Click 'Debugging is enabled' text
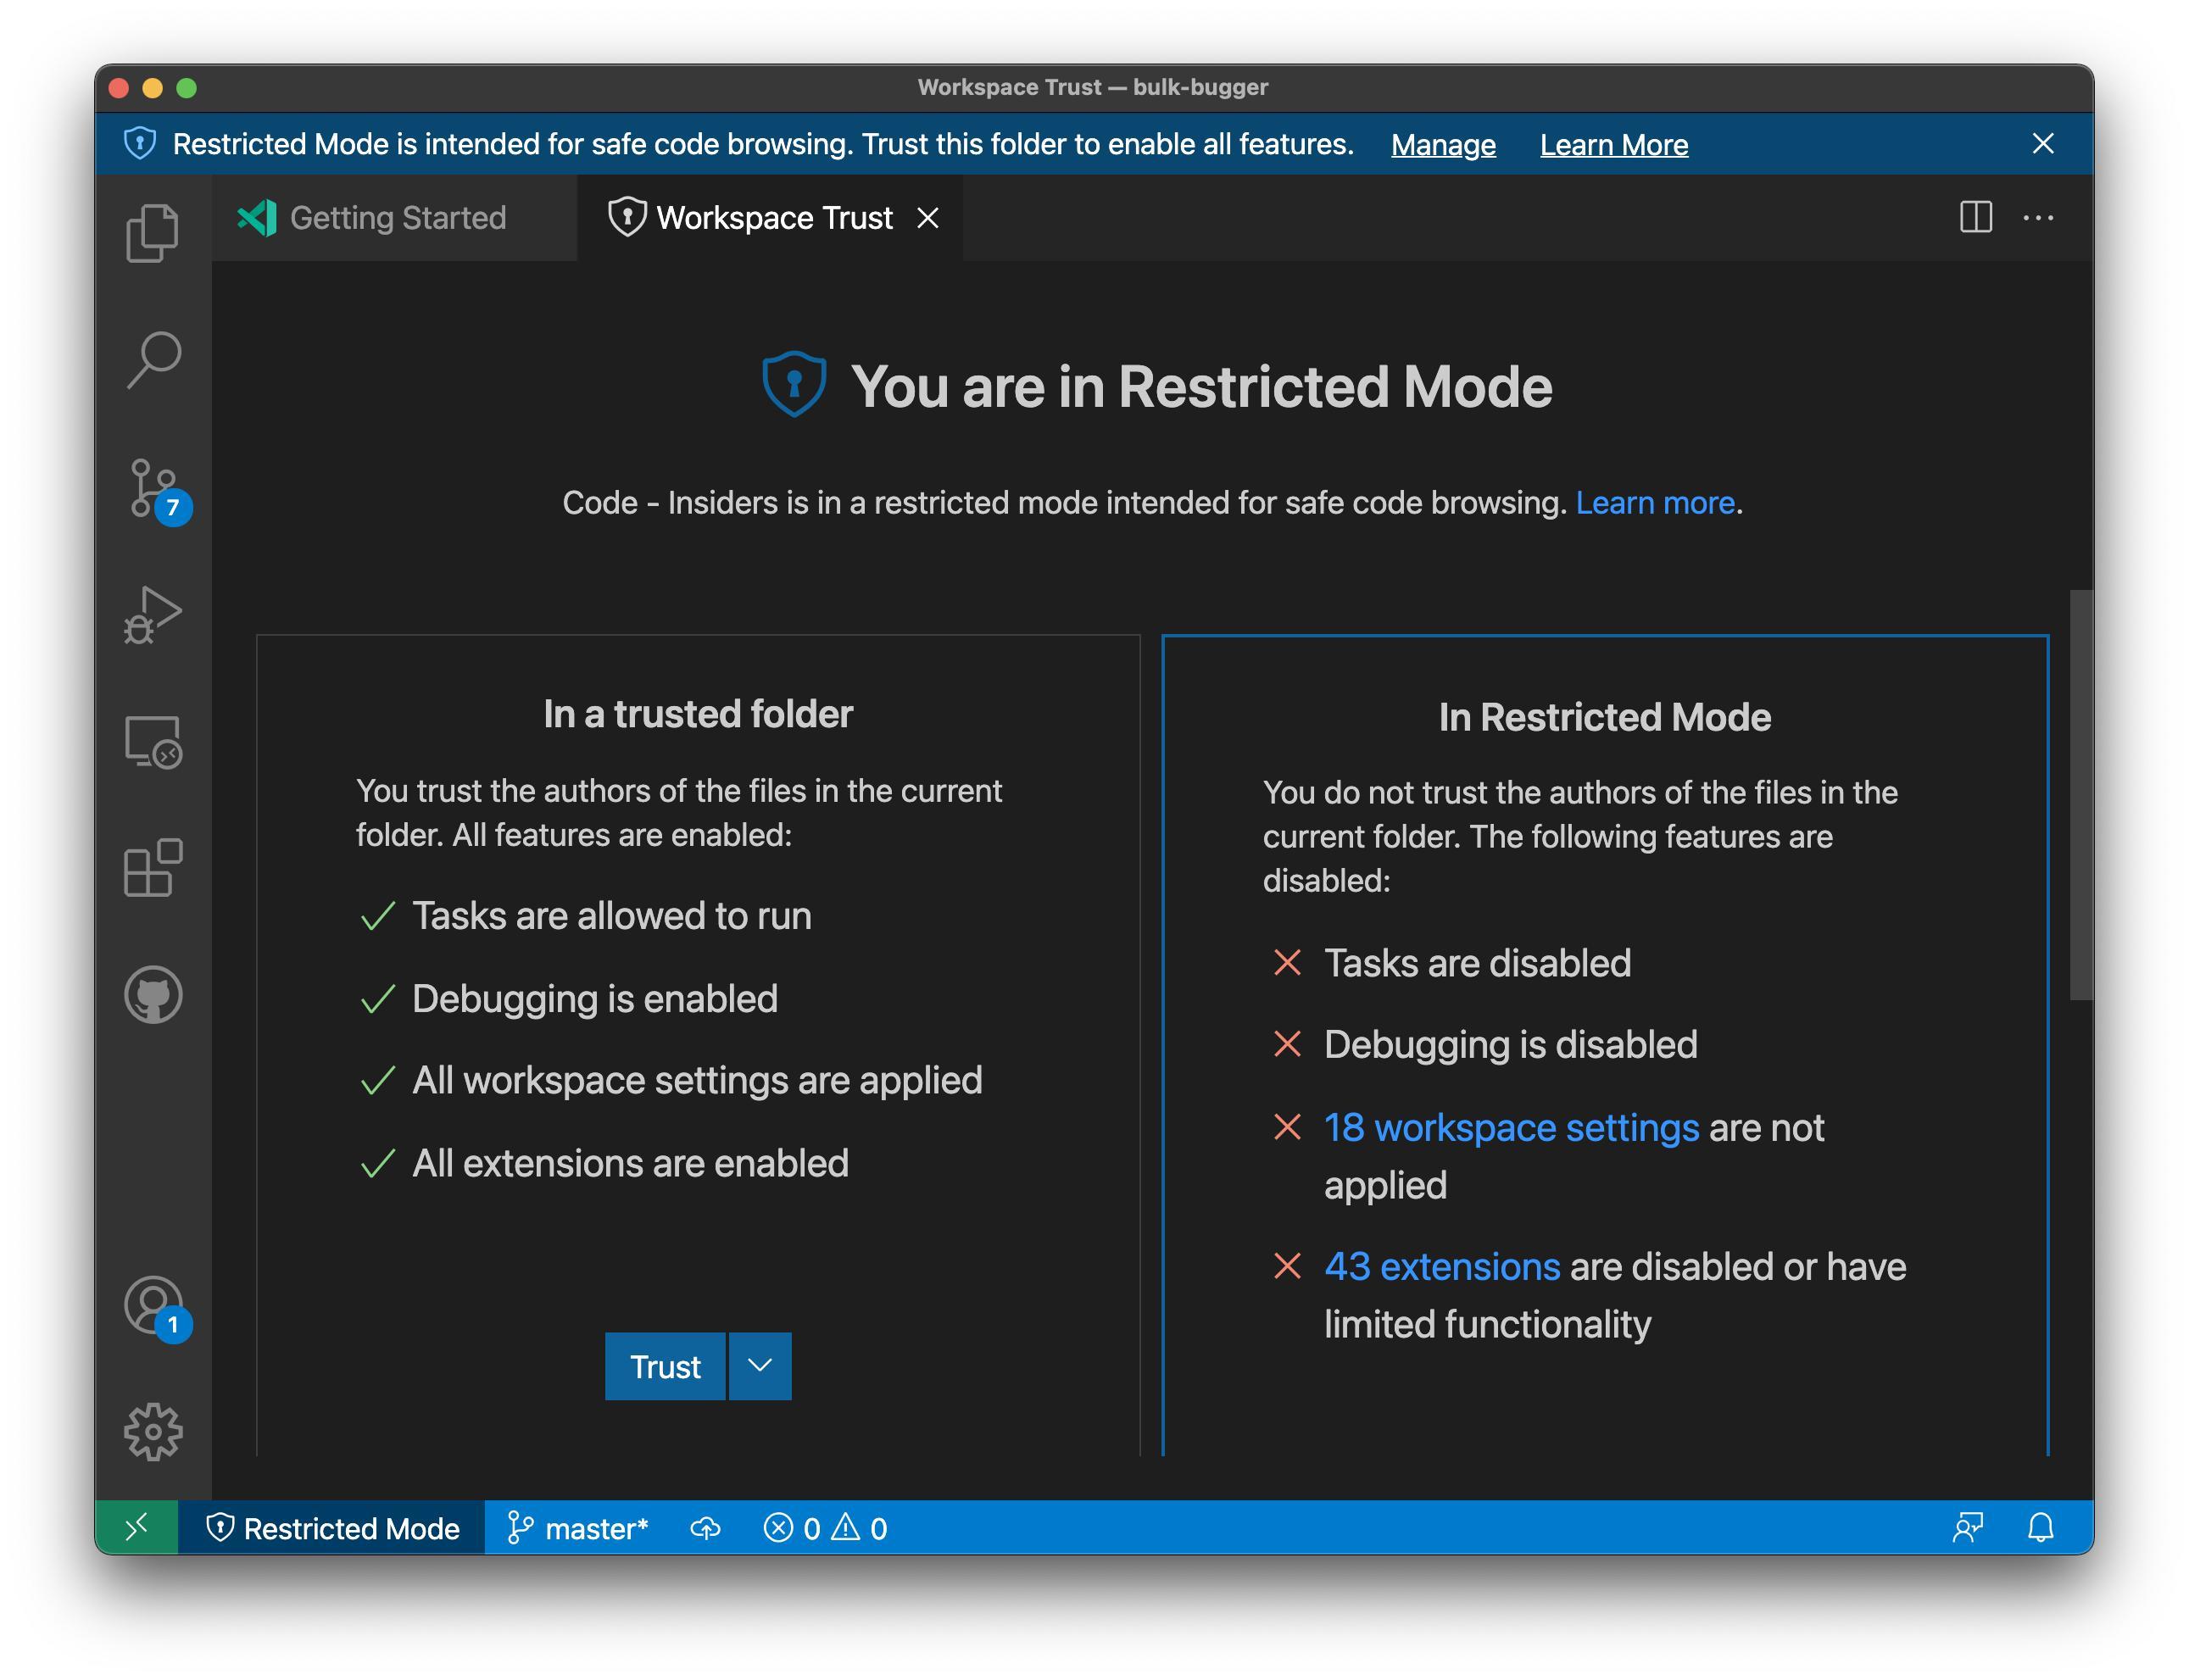 (595, 999)
